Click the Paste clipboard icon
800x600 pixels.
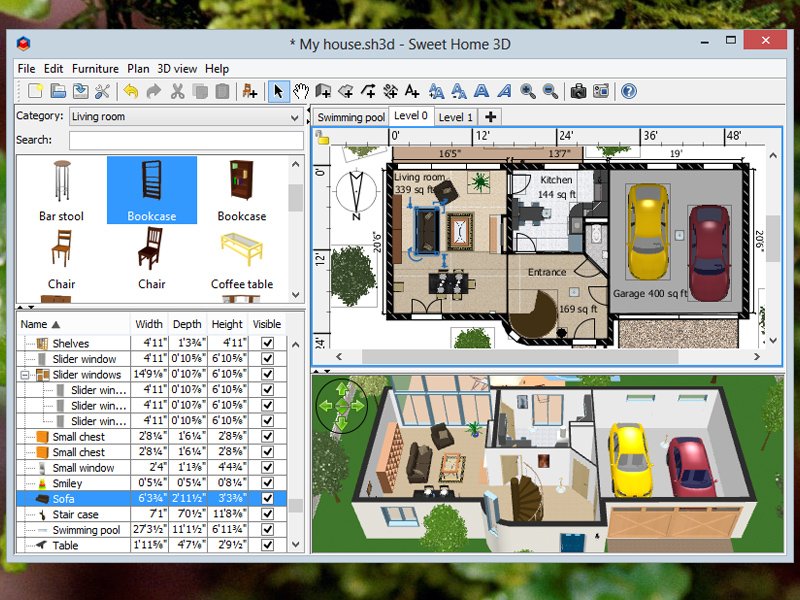[222, 91]
